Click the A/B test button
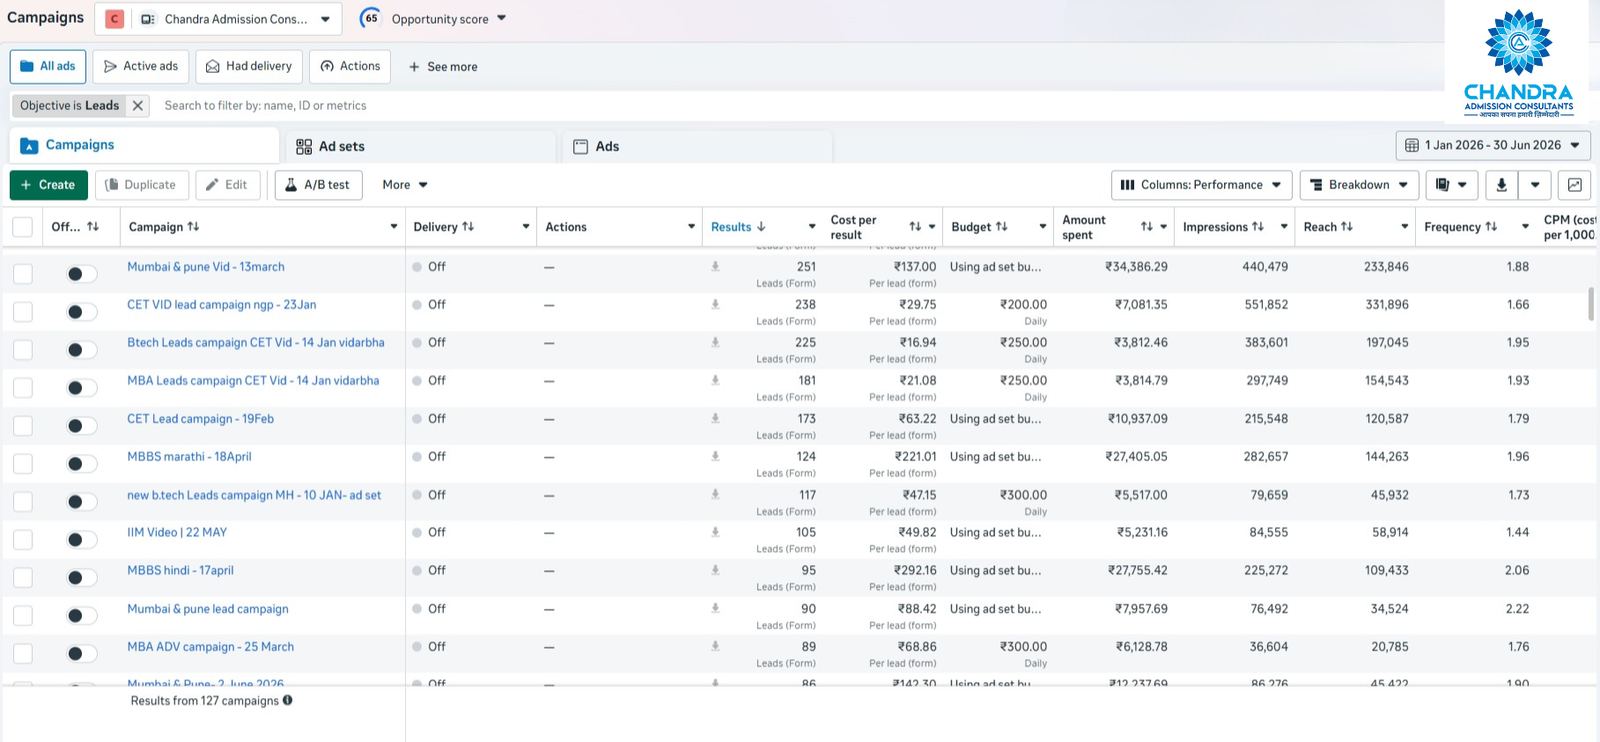This screenshot has width=1600, height=742. point(318,185)
